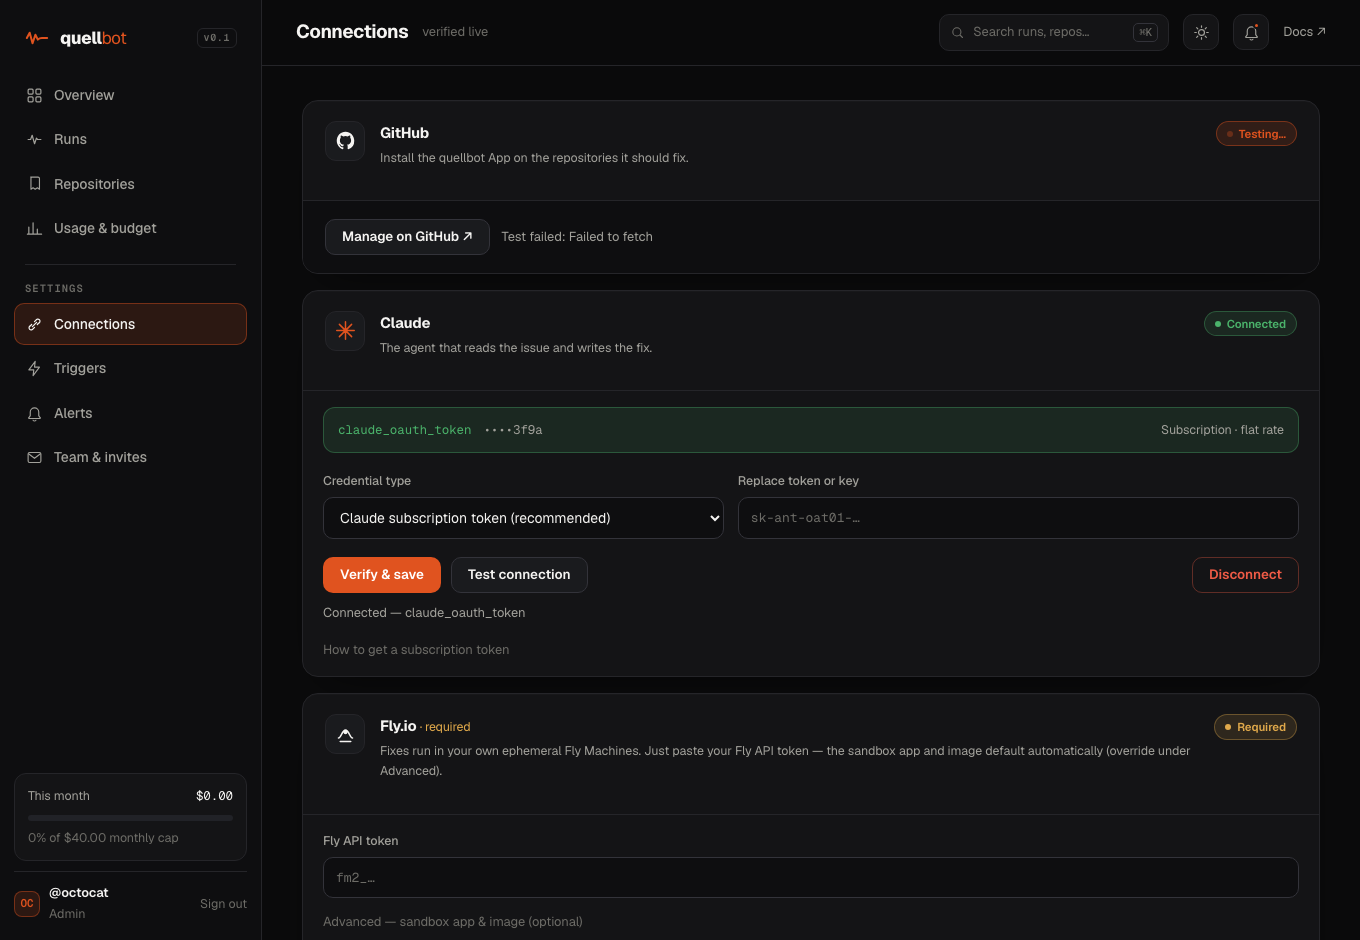The width and height of the screenshot is (1360, 940).
Task: Click the Fly.io logo icon
Action: click(x=345, y=734)
